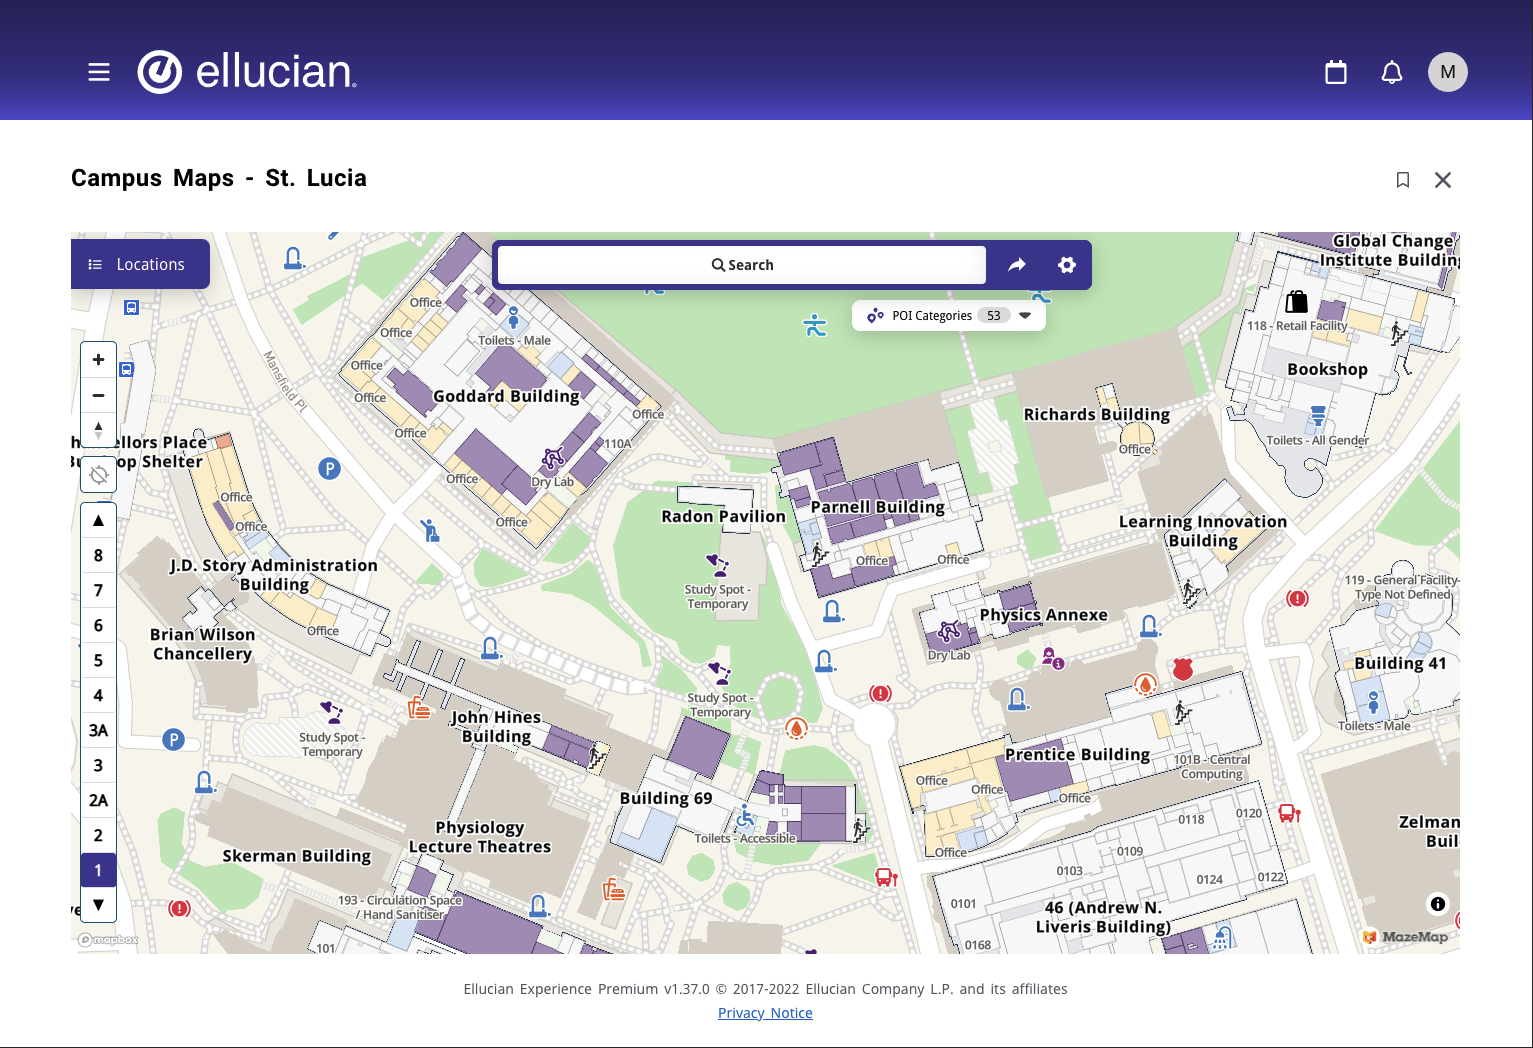Open the notification bell
The width and height of the screenshot is (1533, 1048).
pyautogui.click(x=1391, y=71)
